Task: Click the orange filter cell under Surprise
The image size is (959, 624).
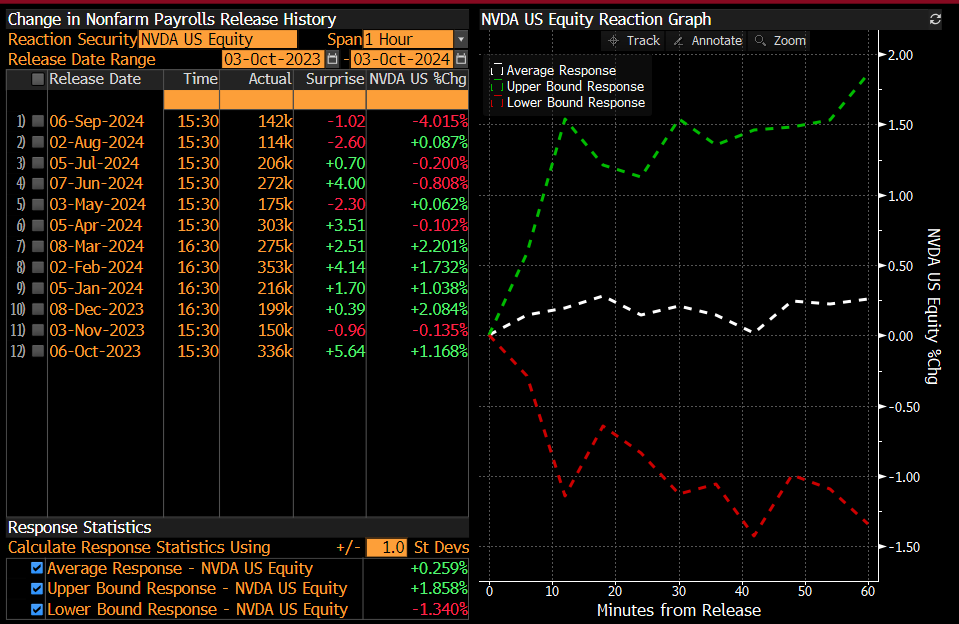Action: pyautogui.click(x=330, y=100)
